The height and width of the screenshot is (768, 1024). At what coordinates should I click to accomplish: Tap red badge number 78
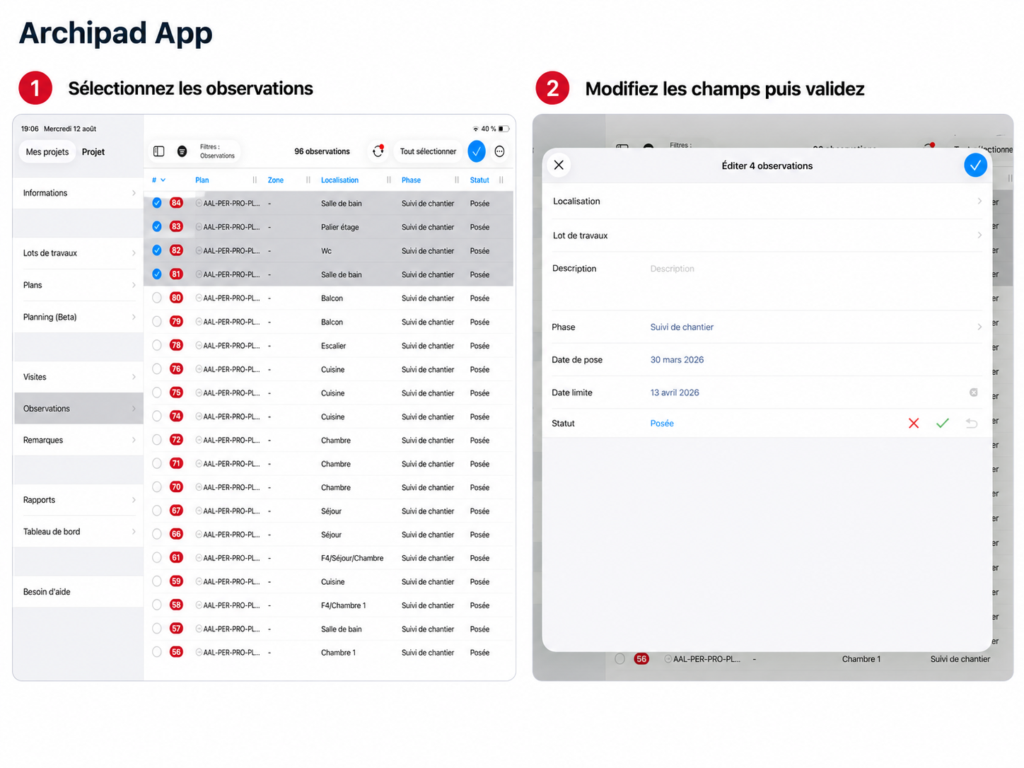point(176,345)
